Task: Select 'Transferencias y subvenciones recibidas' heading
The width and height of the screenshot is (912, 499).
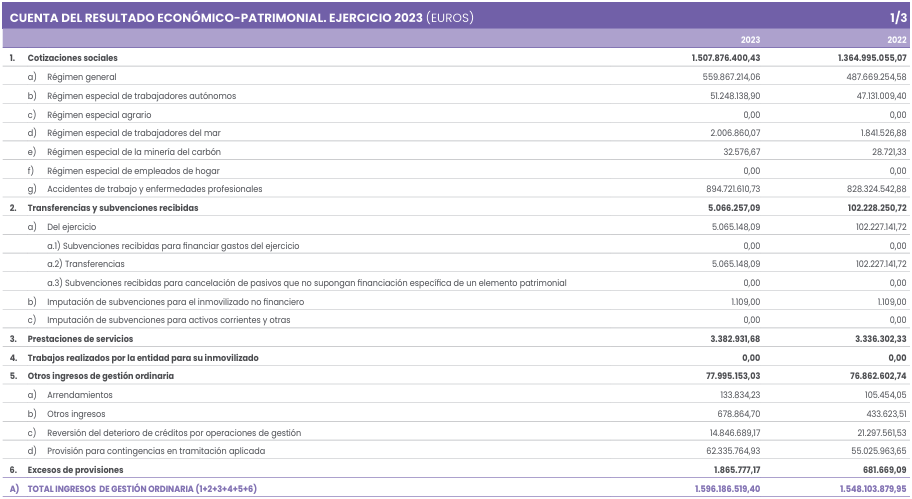Action: [113, 208]
